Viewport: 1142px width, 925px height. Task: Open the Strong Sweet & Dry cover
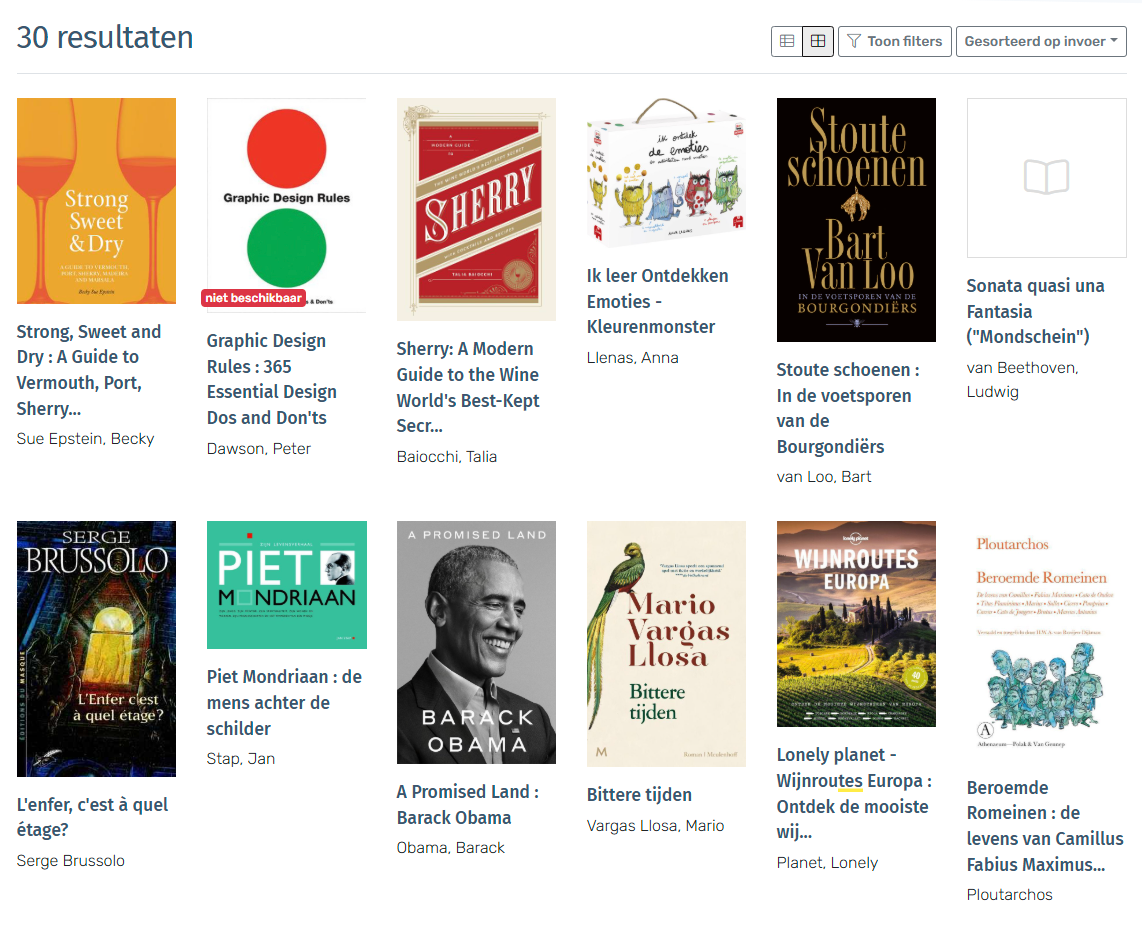[96, 201]
